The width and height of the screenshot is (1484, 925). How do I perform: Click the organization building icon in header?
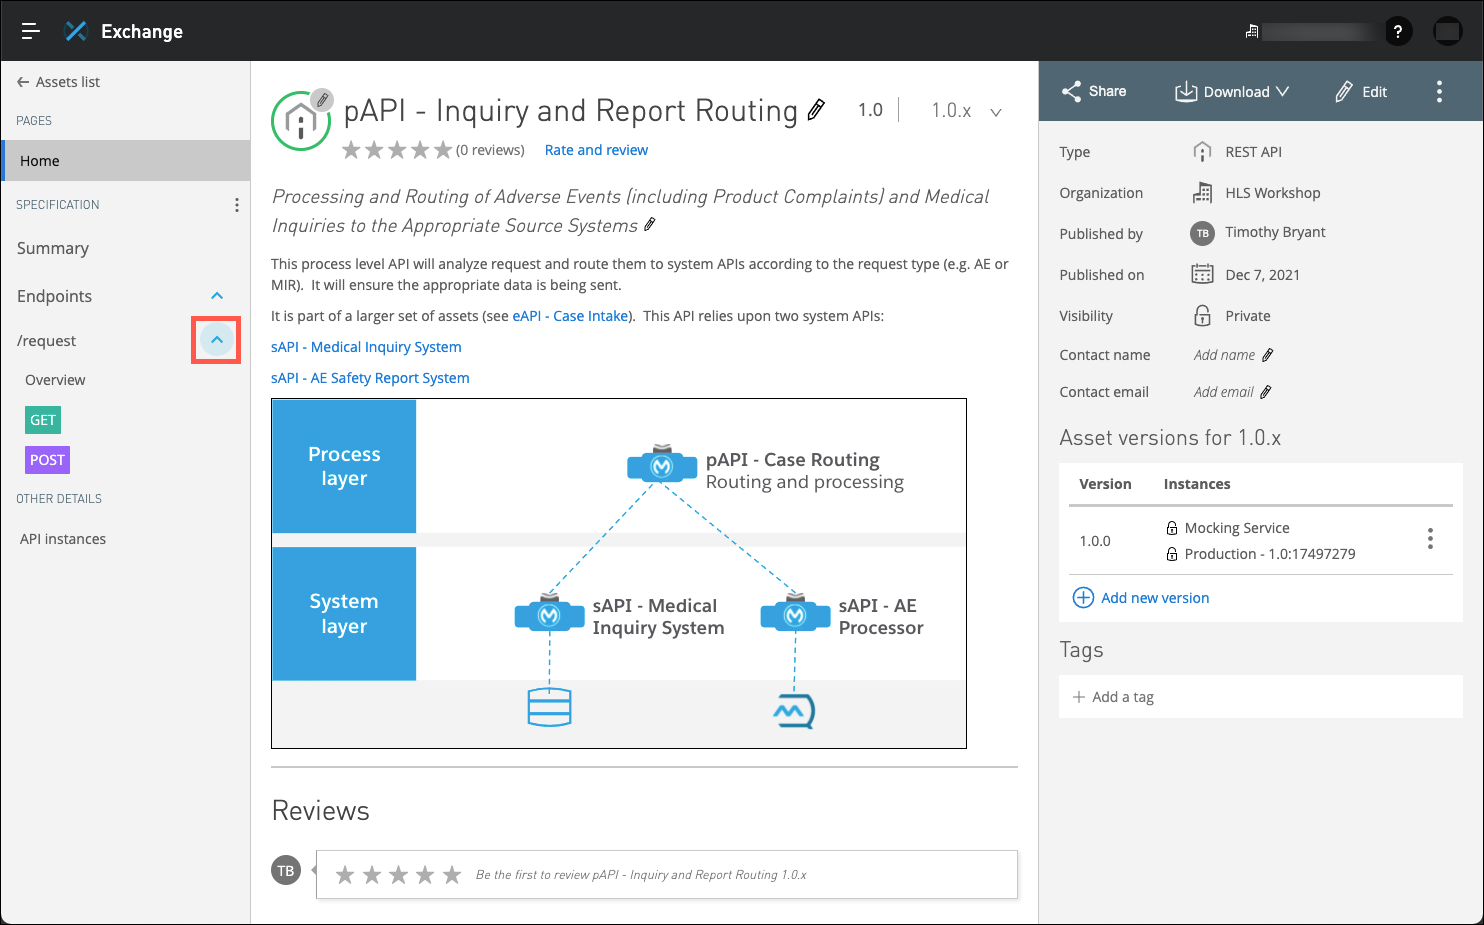pos(1252,32)
